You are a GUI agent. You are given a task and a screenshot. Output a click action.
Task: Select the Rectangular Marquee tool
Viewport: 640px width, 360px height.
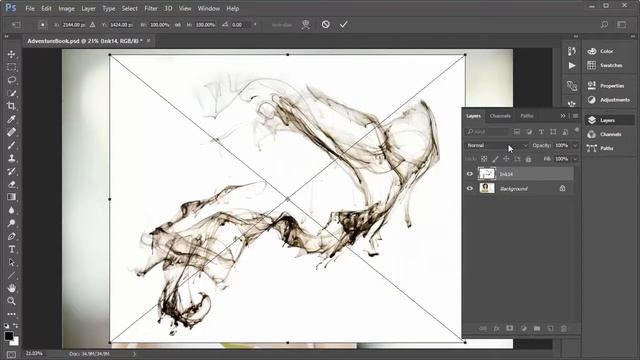pos(11,67)
